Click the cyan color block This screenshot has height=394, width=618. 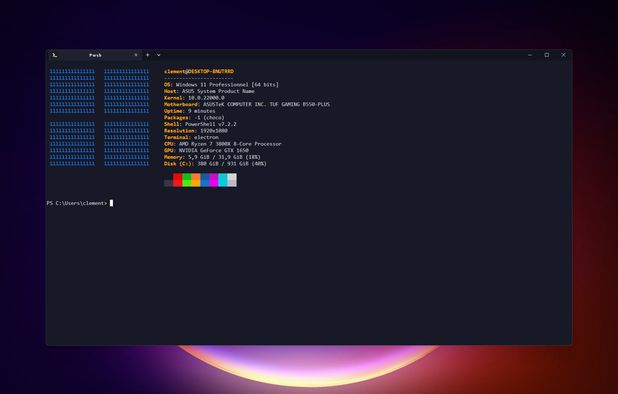[223, 180]
